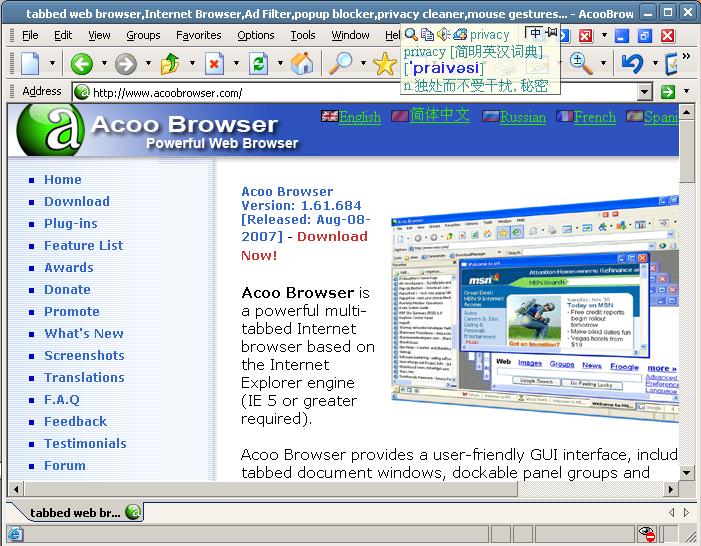Screen dimensions: 701x546
Task: Click the popup blocker status bar icon
Action: tap(648, 535)
